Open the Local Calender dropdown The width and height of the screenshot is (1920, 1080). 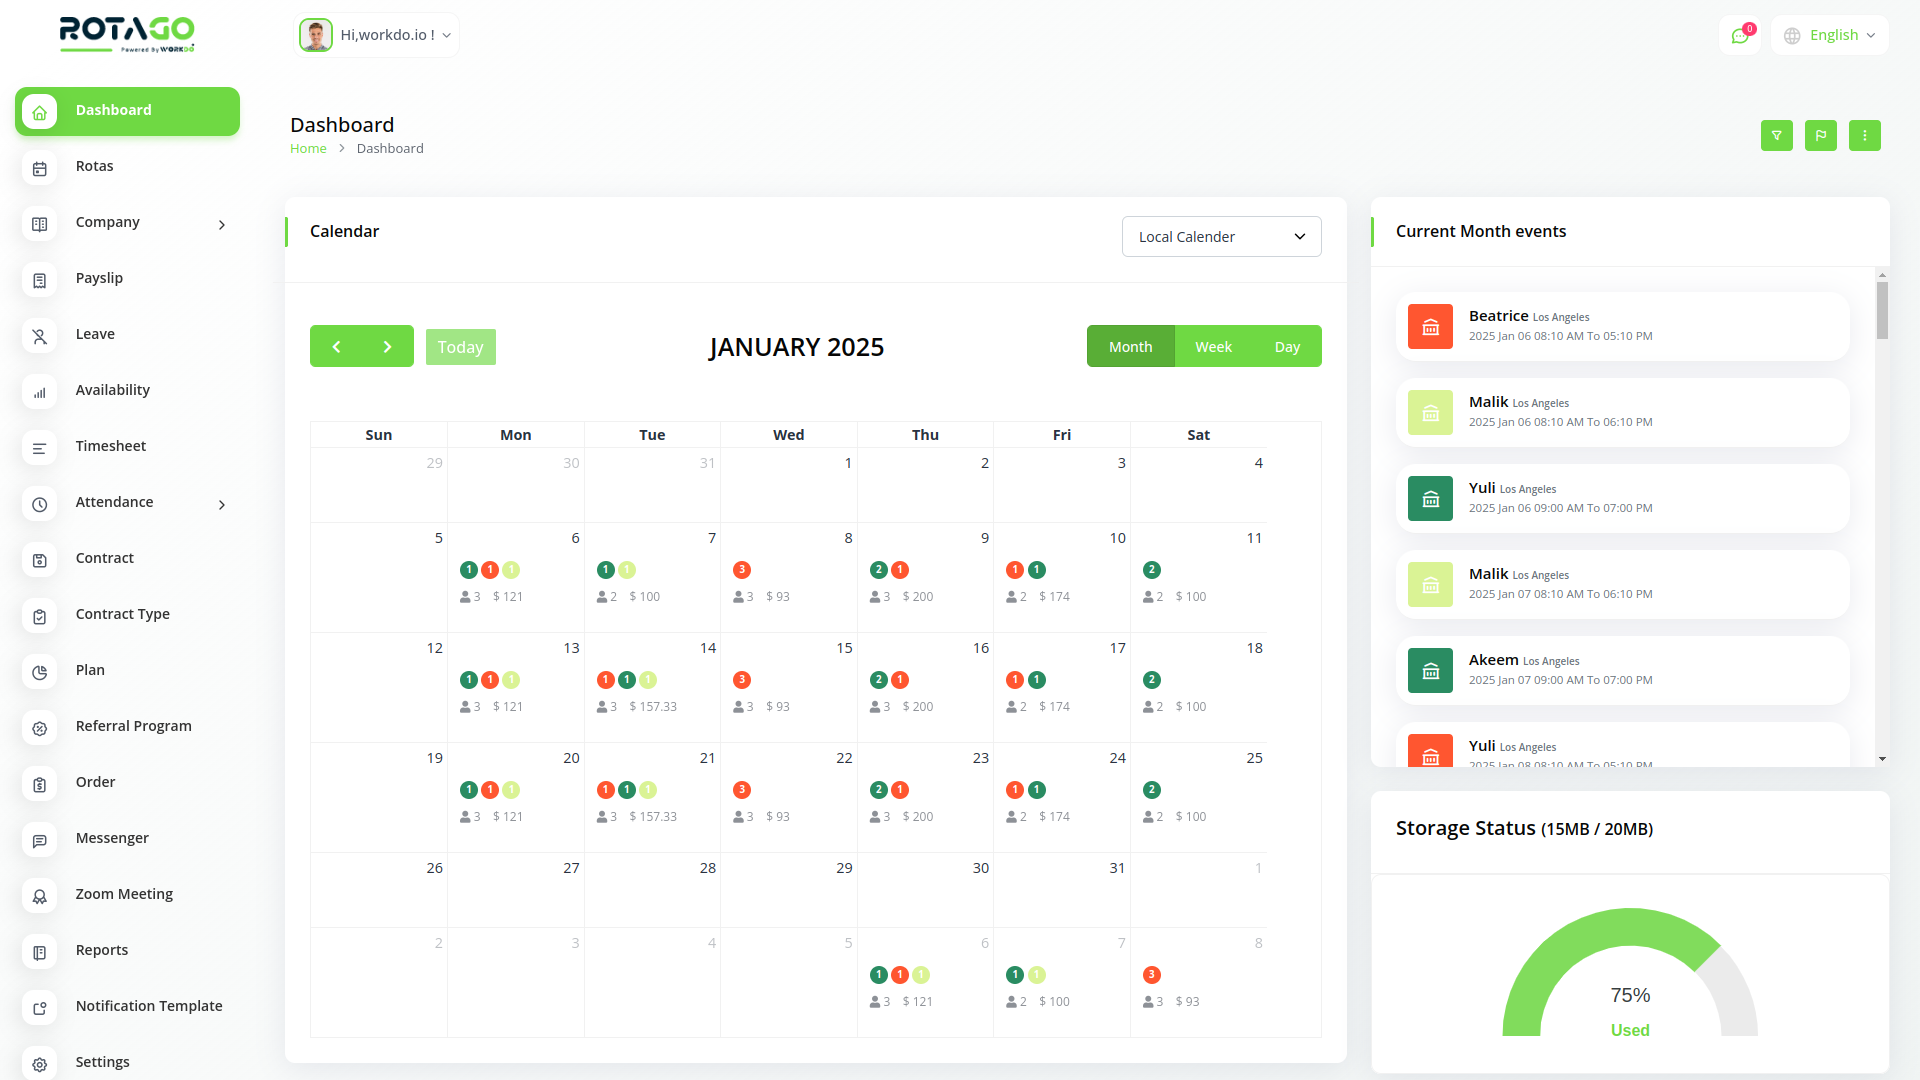[x=1221, y=237]
